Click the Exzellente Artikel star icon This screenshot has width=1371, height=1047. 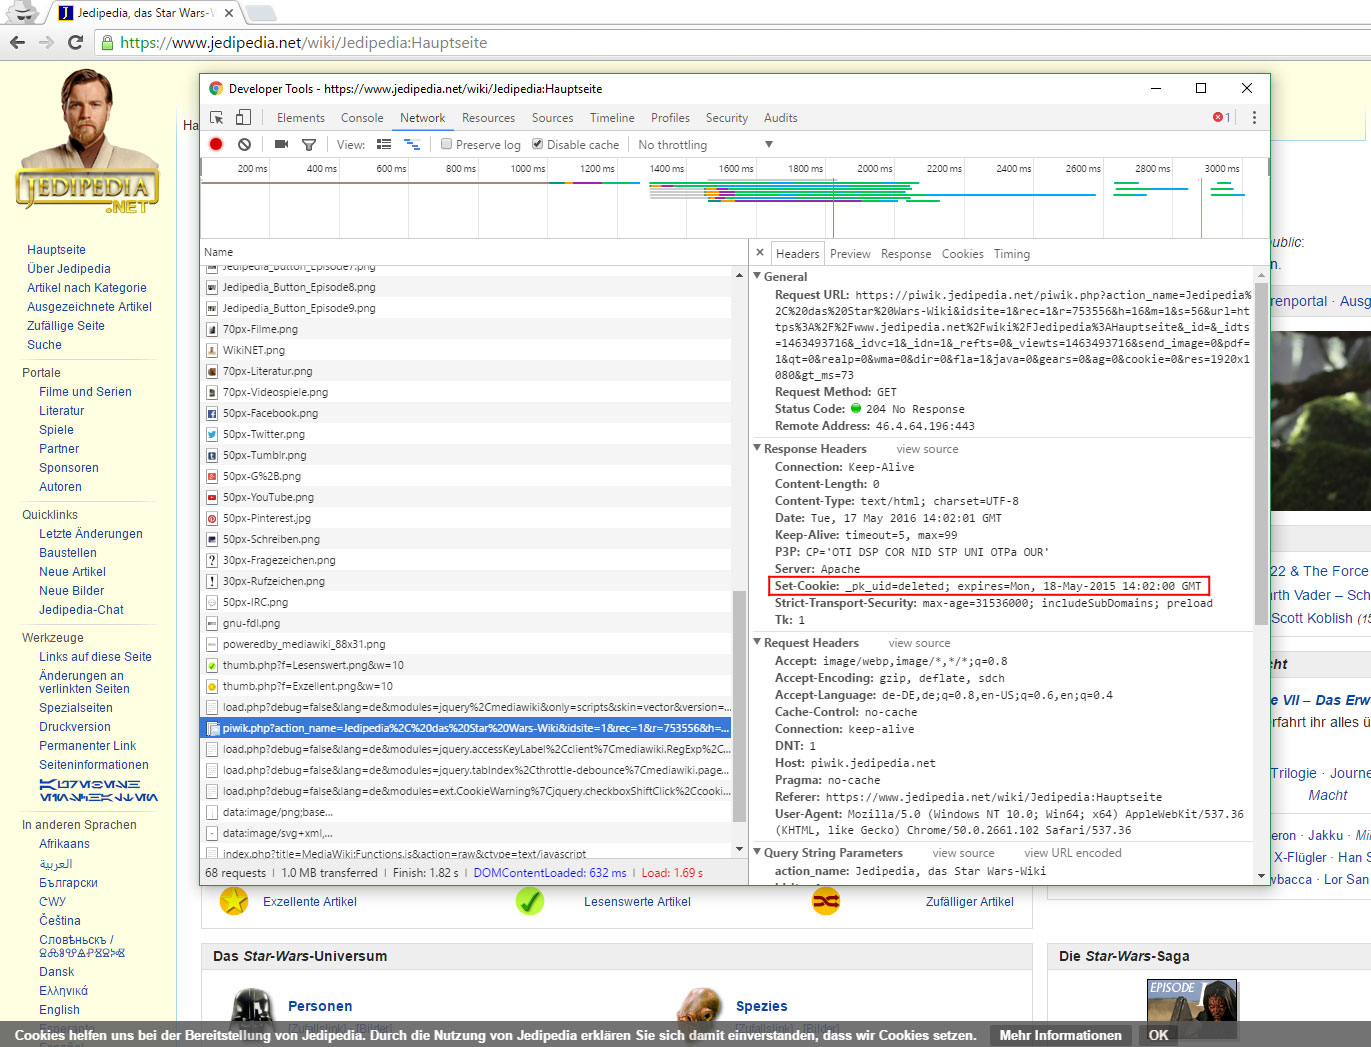pyautogui.click(x=234, y=901)
